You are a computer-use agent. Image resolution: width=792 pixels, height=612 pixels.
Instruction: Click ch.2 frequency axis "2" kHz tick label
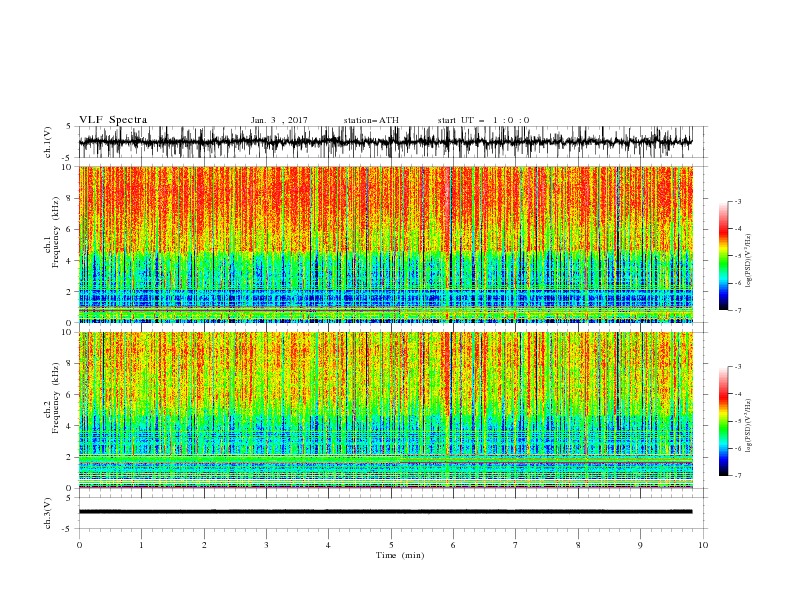[x=70, y=457]
